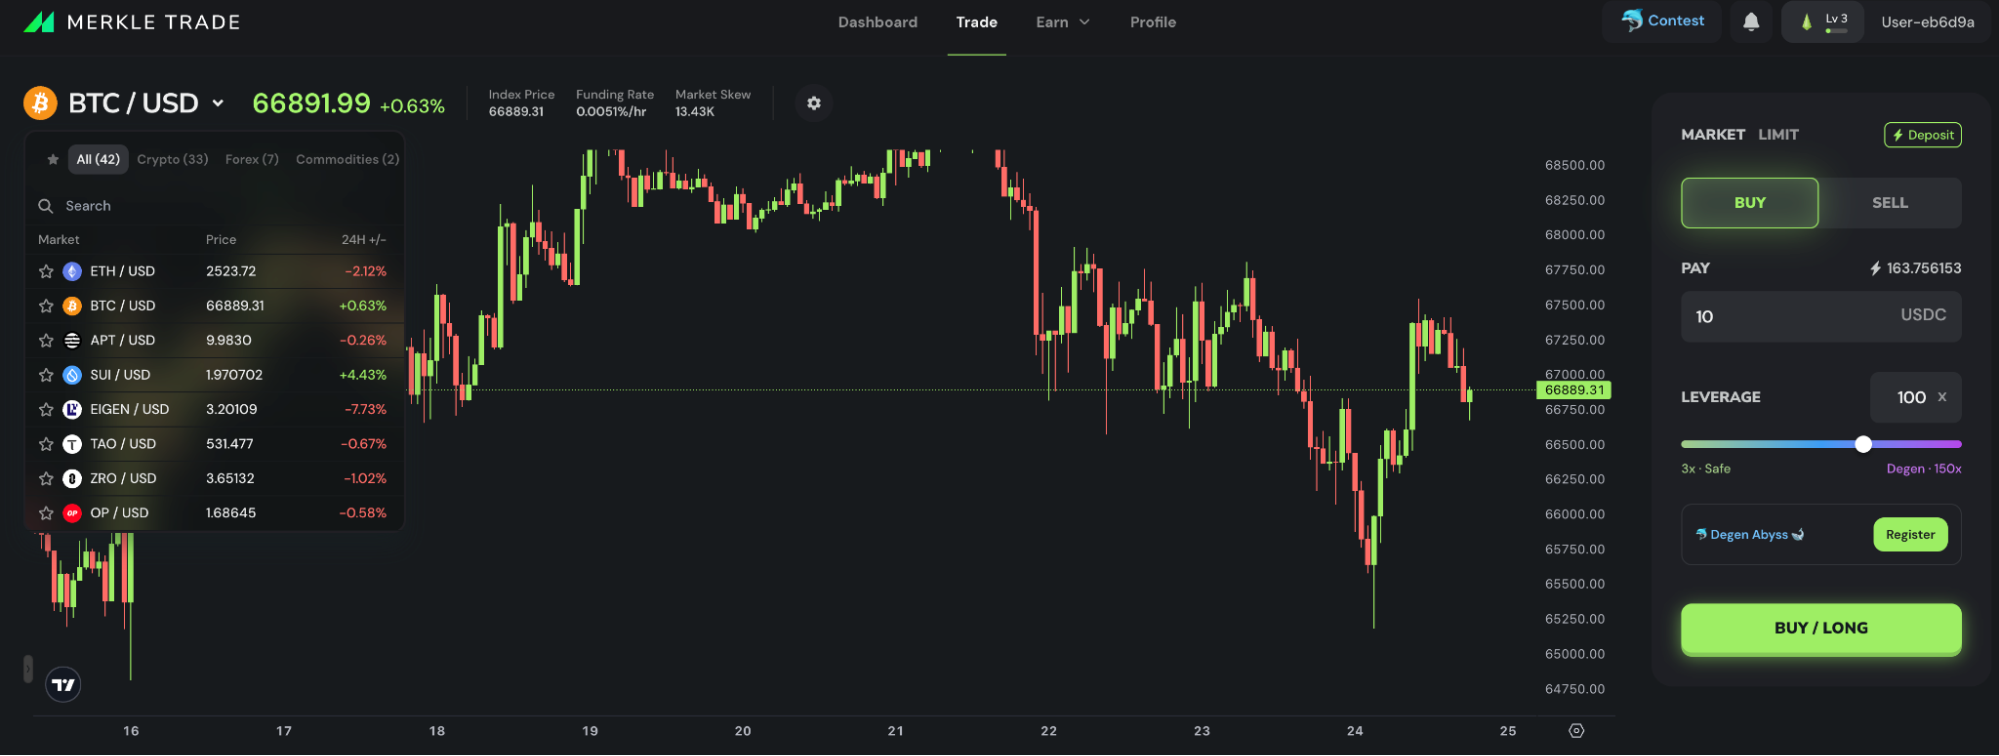Go to the Dashboard tab
1999x756 pixels.
tap(878, 22)
